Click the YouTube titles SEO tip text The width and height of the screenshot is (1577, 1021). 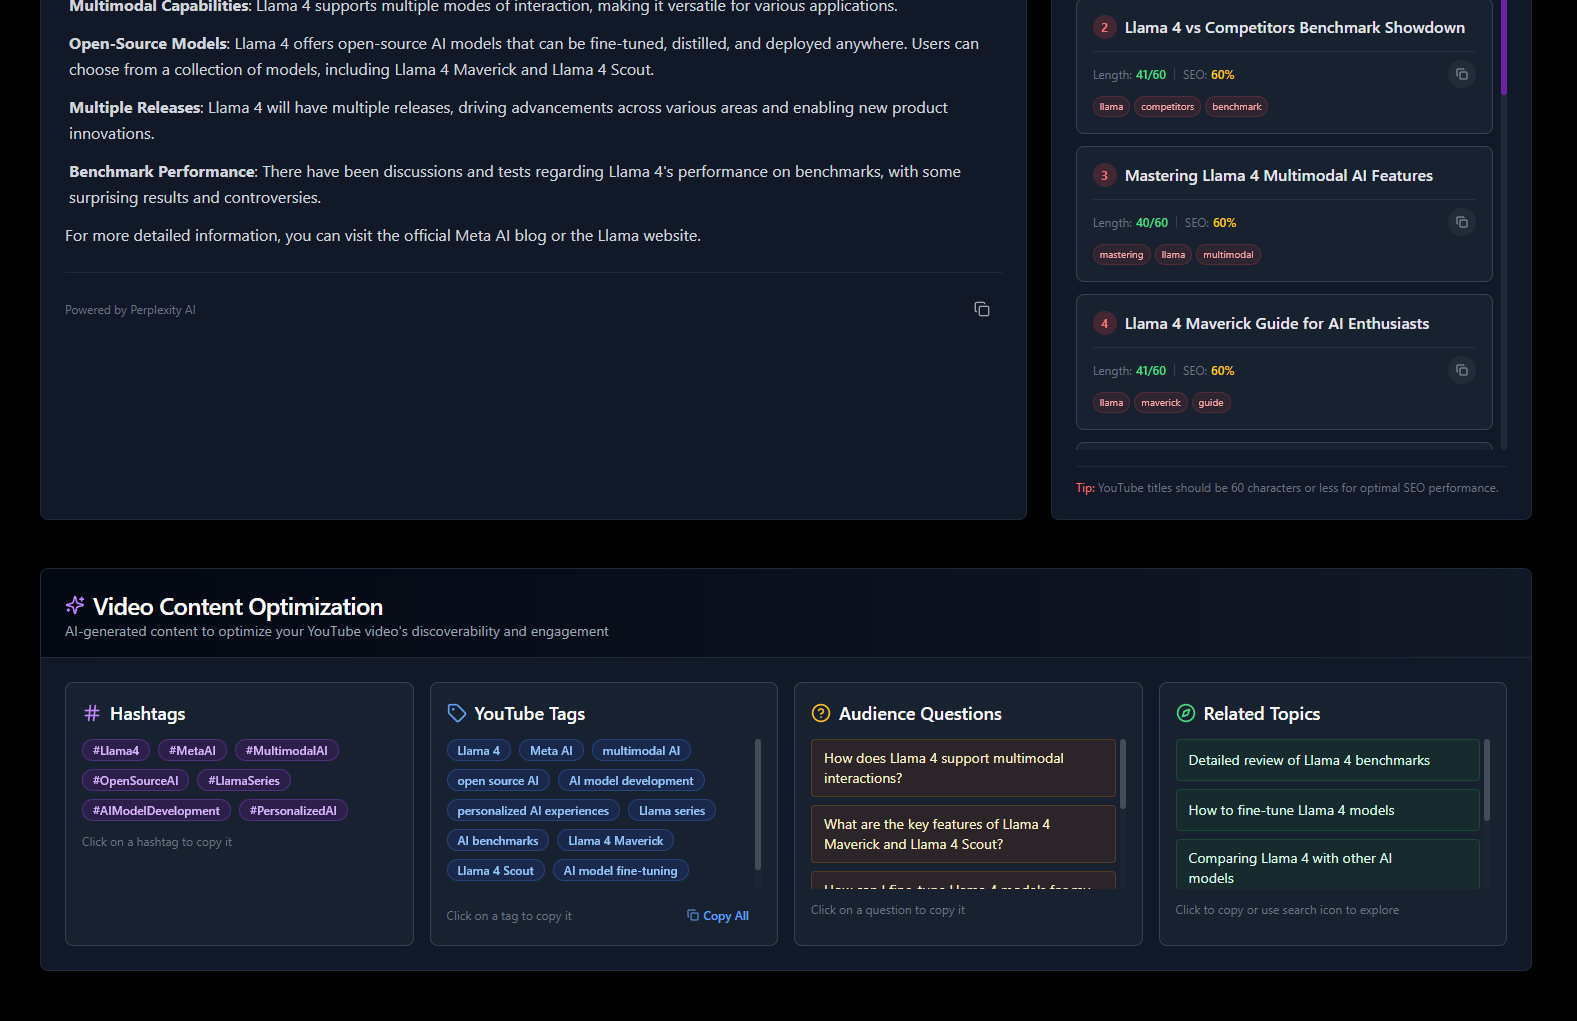pyautogui.click(x=1287, y=488)
